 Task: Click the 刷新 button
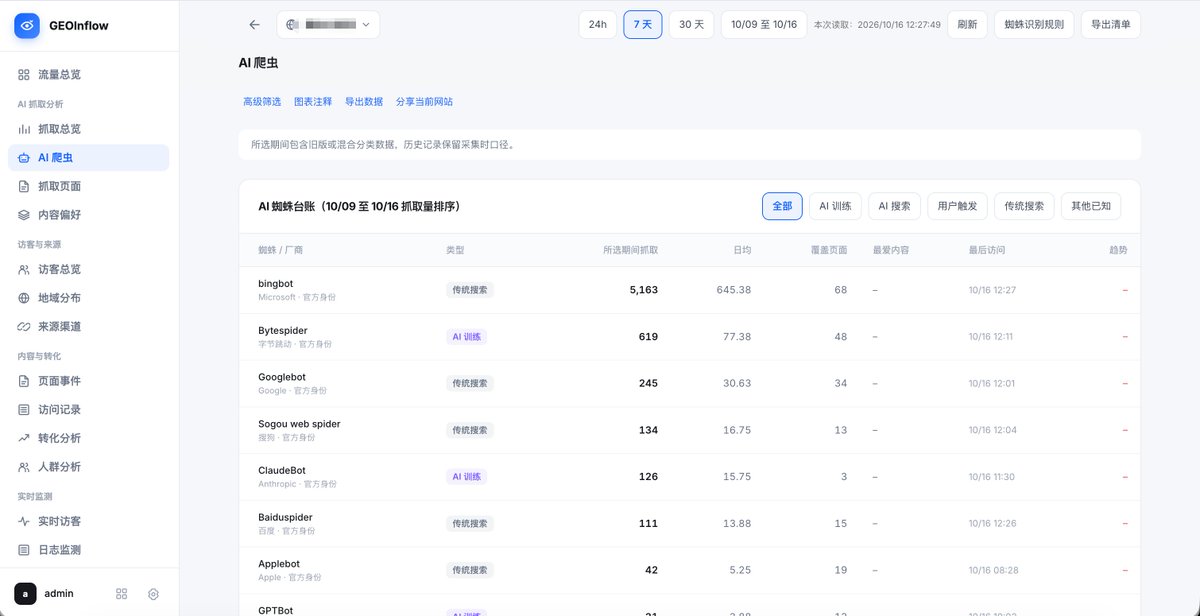pyautogui.click(x=968, y=25)
